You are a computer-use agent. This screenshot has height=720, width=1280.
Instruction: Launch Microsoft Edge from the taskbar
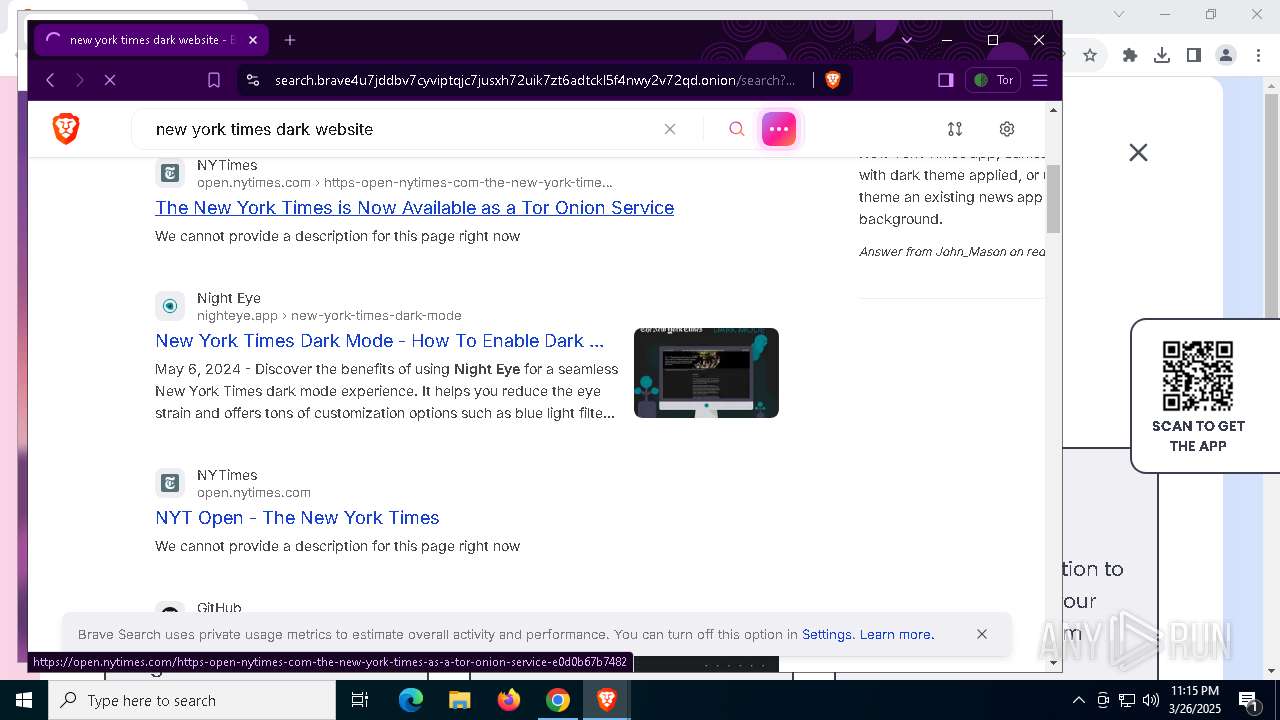coord(411,700)
